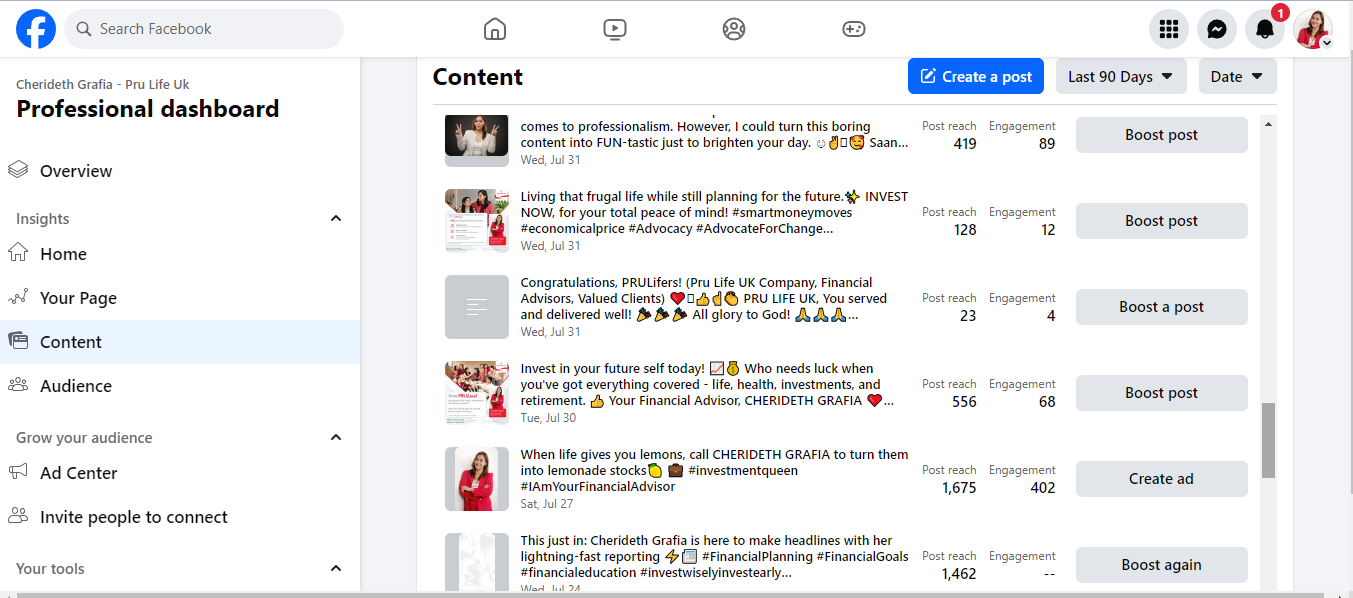Click Create ad for lemons post
1353x598 pixels.
click(1162, 479)
